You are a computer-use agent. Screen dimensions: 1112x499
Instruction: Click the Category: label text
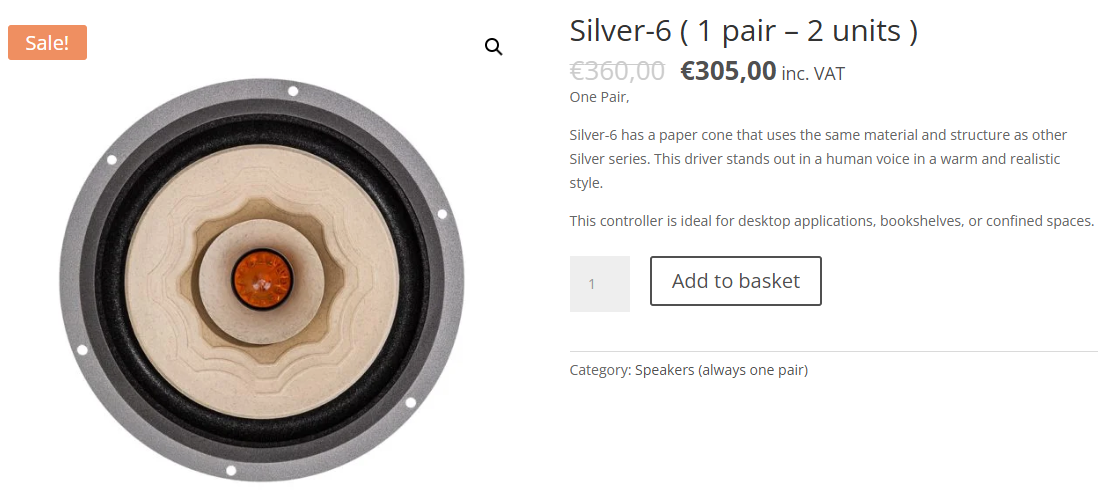tap(600, 370)
